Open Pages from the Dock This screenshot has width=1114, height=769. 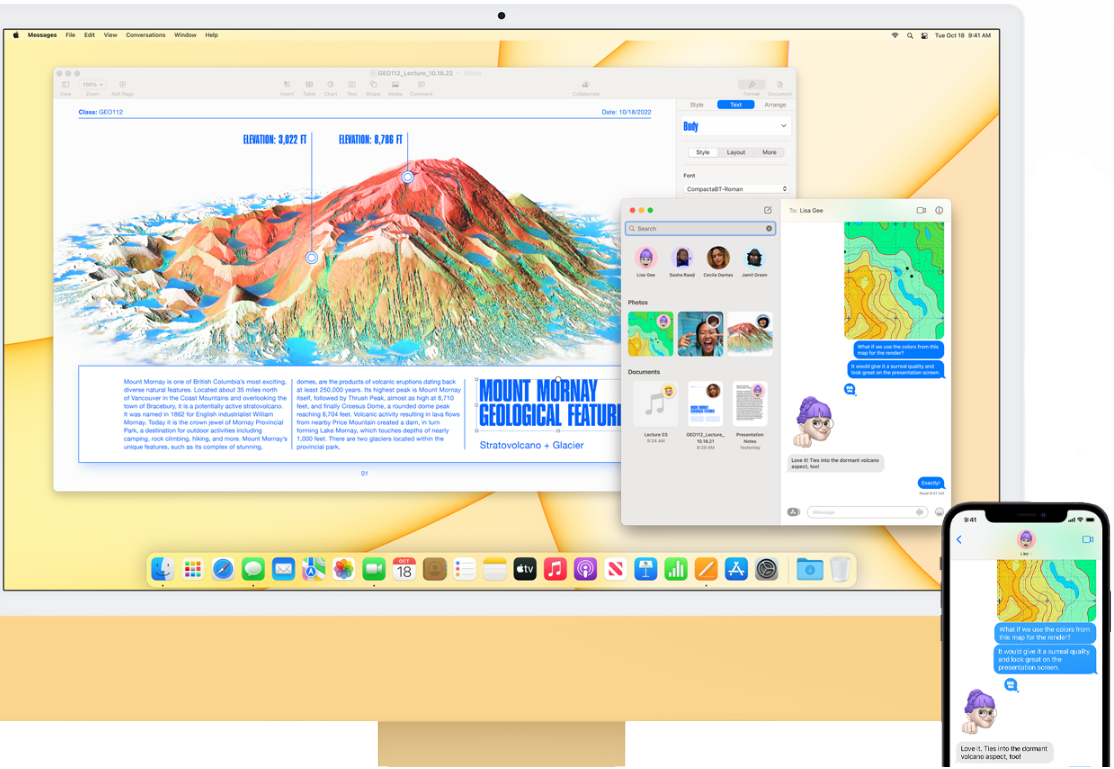705,569
